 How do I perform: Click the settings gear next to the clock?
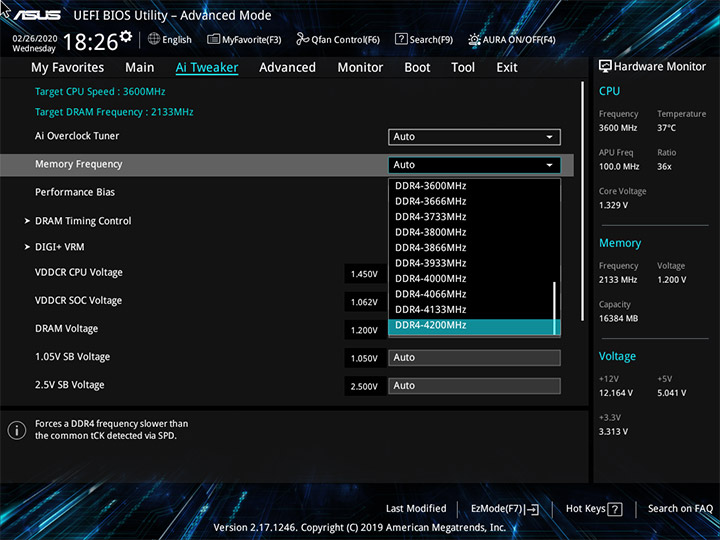[126, 36]
